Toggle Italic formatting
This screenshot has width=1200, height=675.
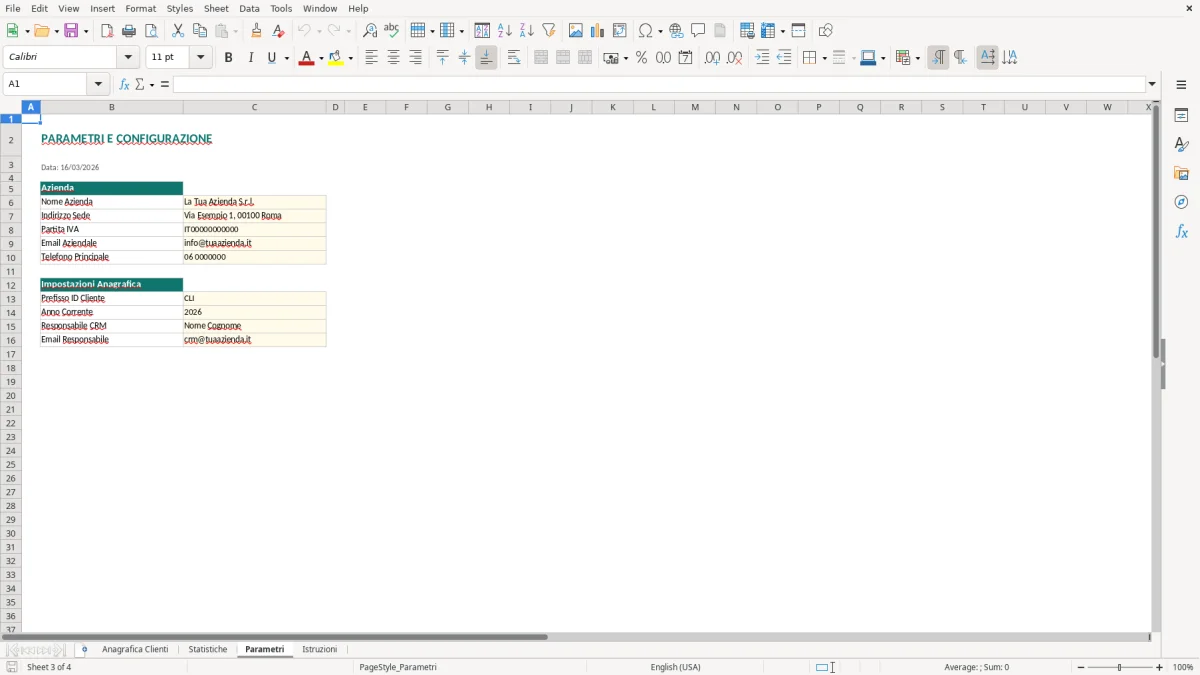251,58
